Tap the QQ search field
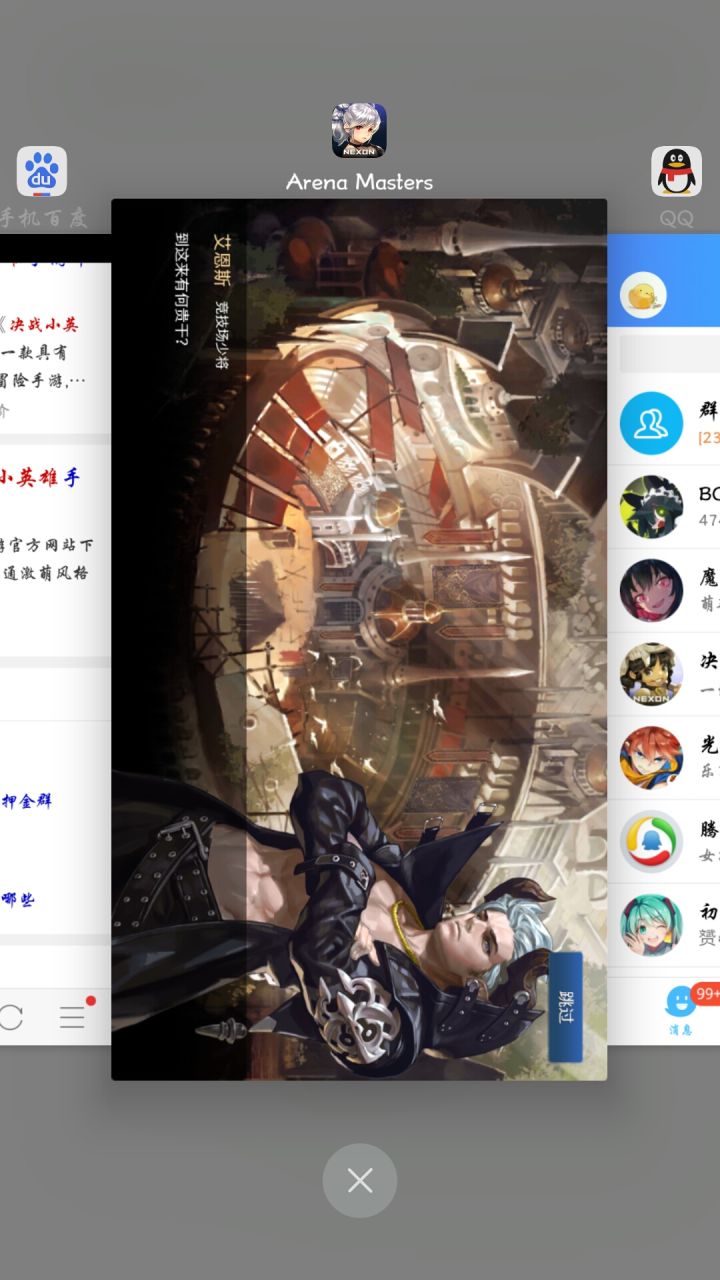720x1280 pixels. point(669,354)
